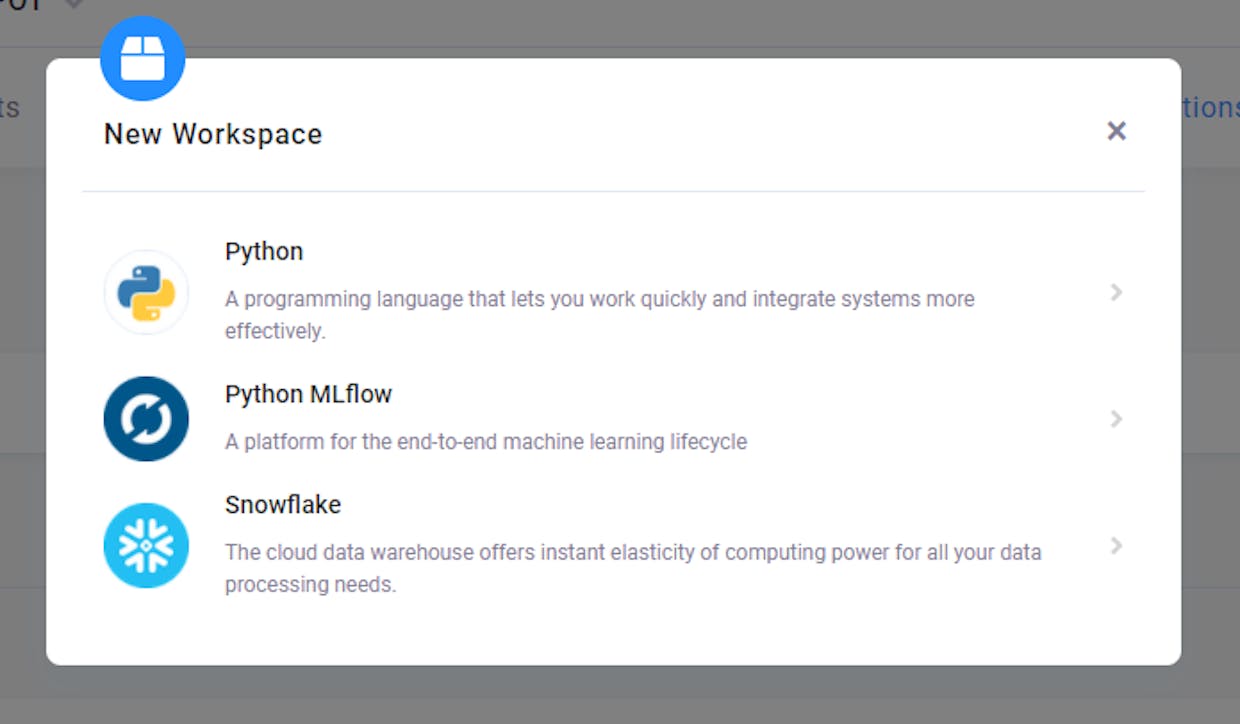Image resolution: width=1240 pixels, height=724 pixels.
Task: Click the Snowflake logo icon
Action: [146, 545]
